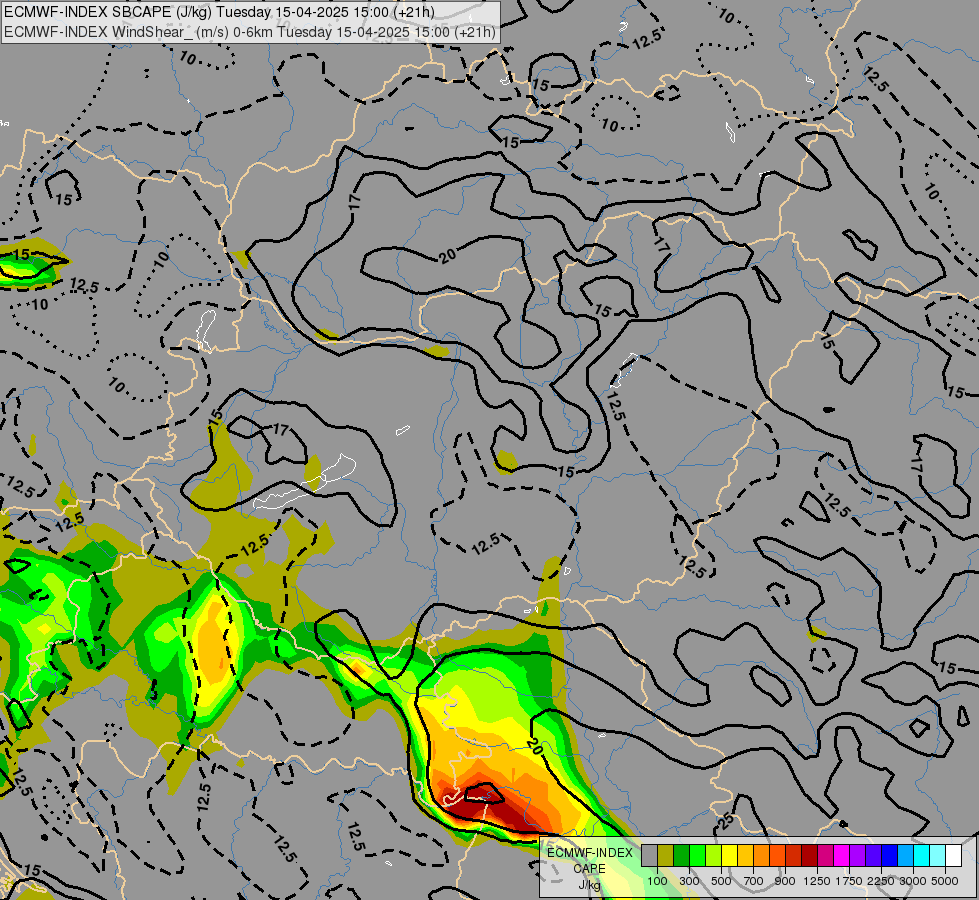Pick the yellow-green lime legend swatch

713,855
